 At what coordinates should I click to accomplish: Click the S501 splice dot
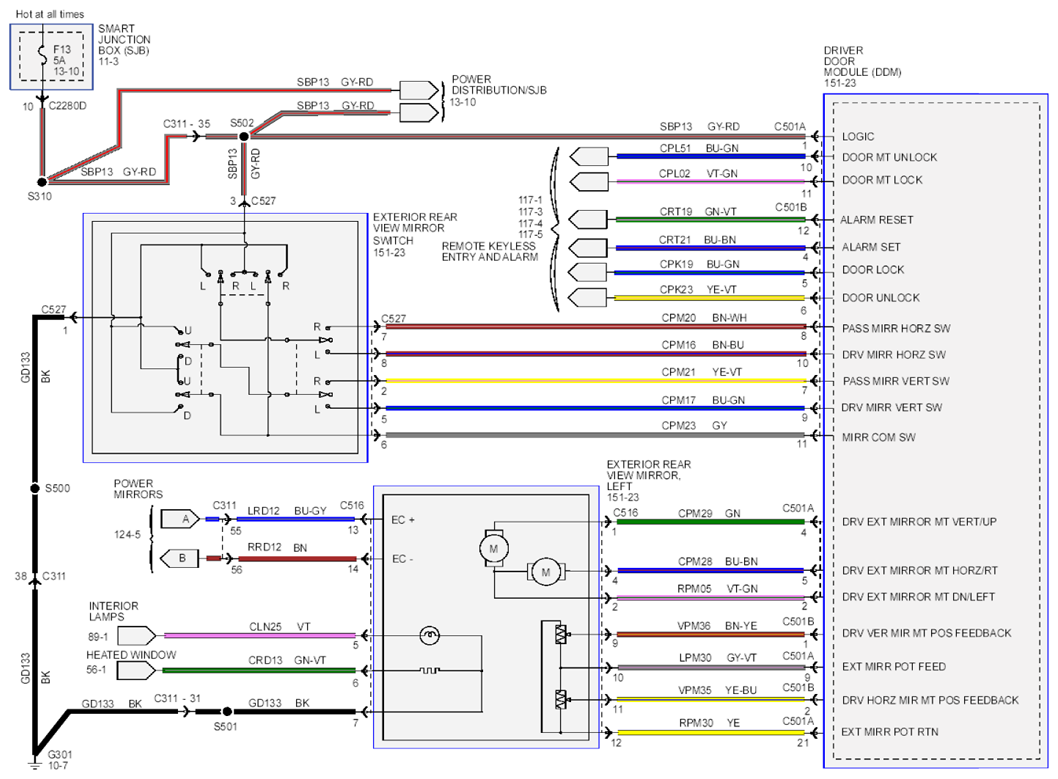coord(227,711)
